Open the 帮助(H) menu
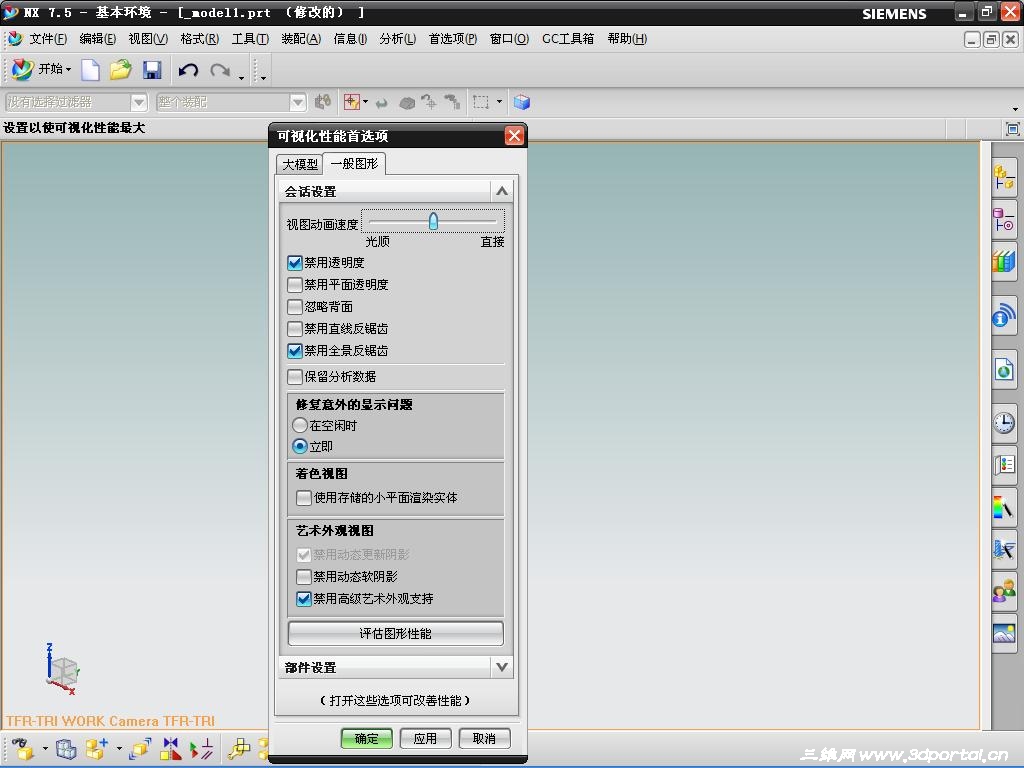This screenshot has width=1024, height=768. (x=627, y=39)
